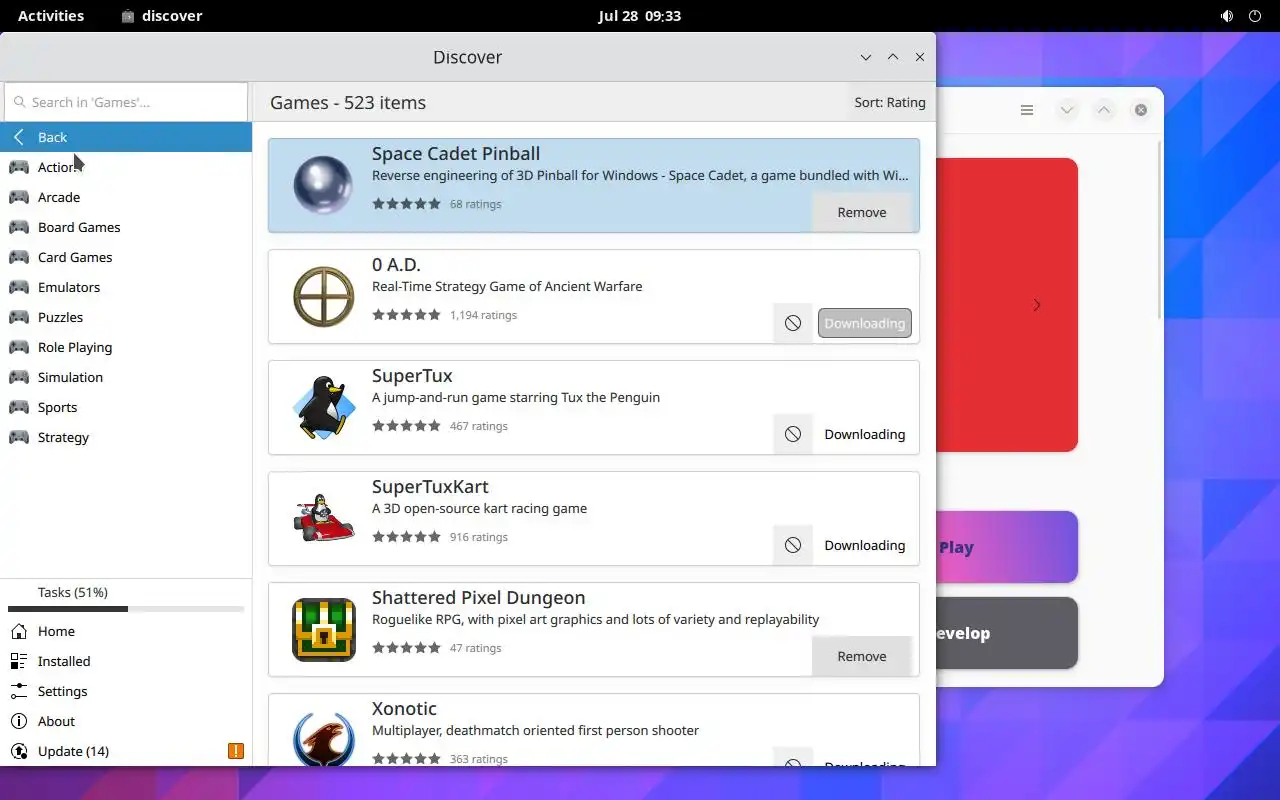Click the SuperTux Downloading label

point(865,434)
